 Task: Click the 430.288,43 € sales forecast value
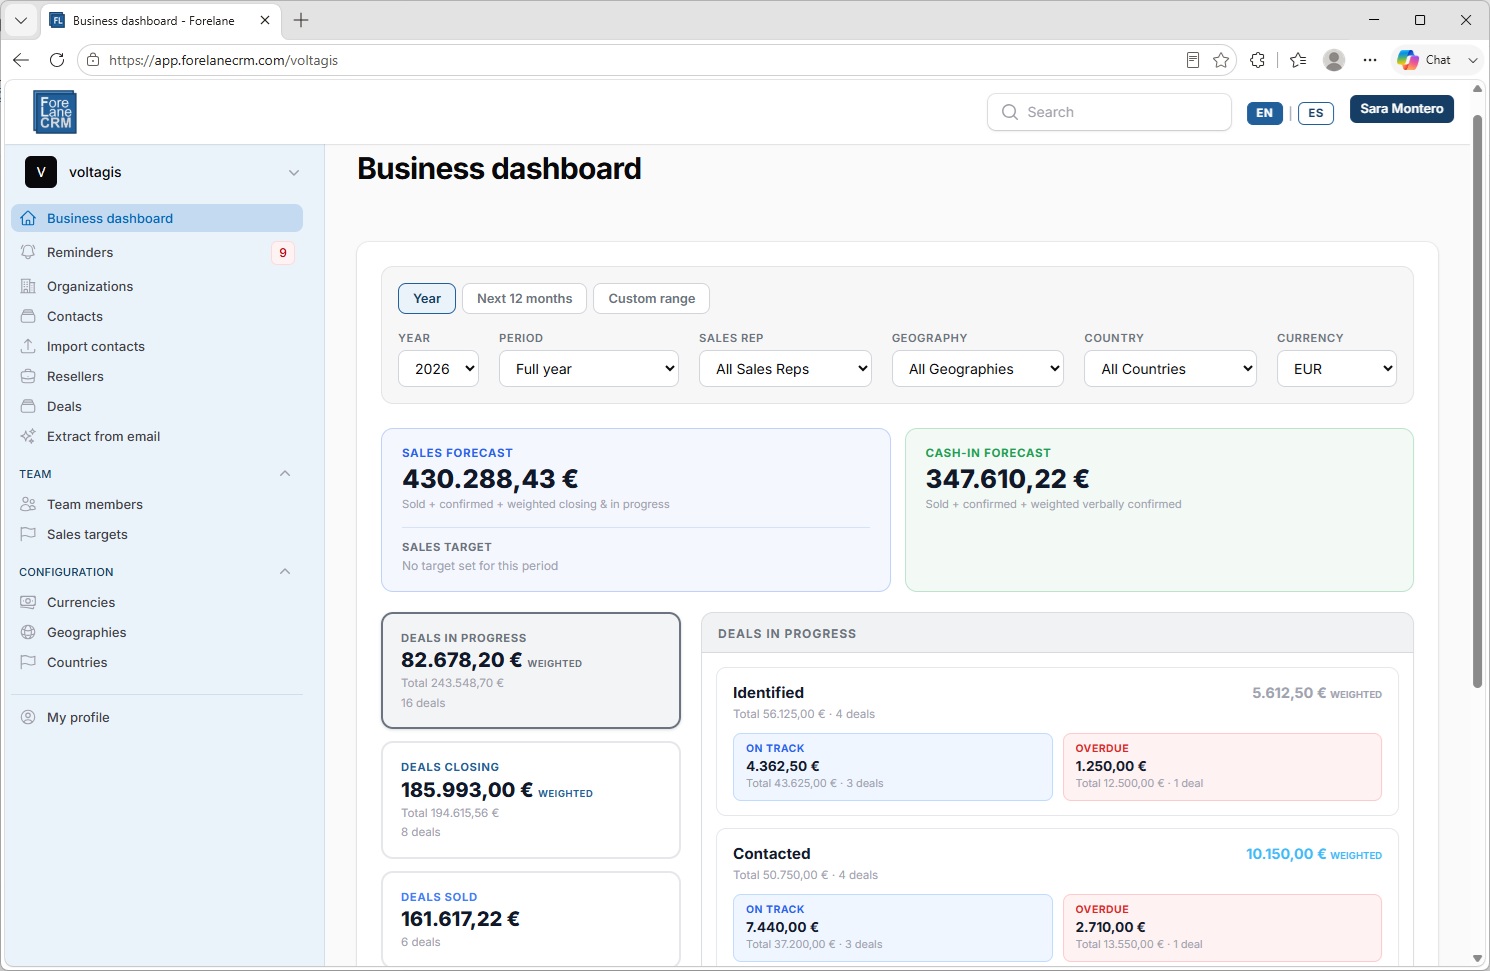pos(490,479)
